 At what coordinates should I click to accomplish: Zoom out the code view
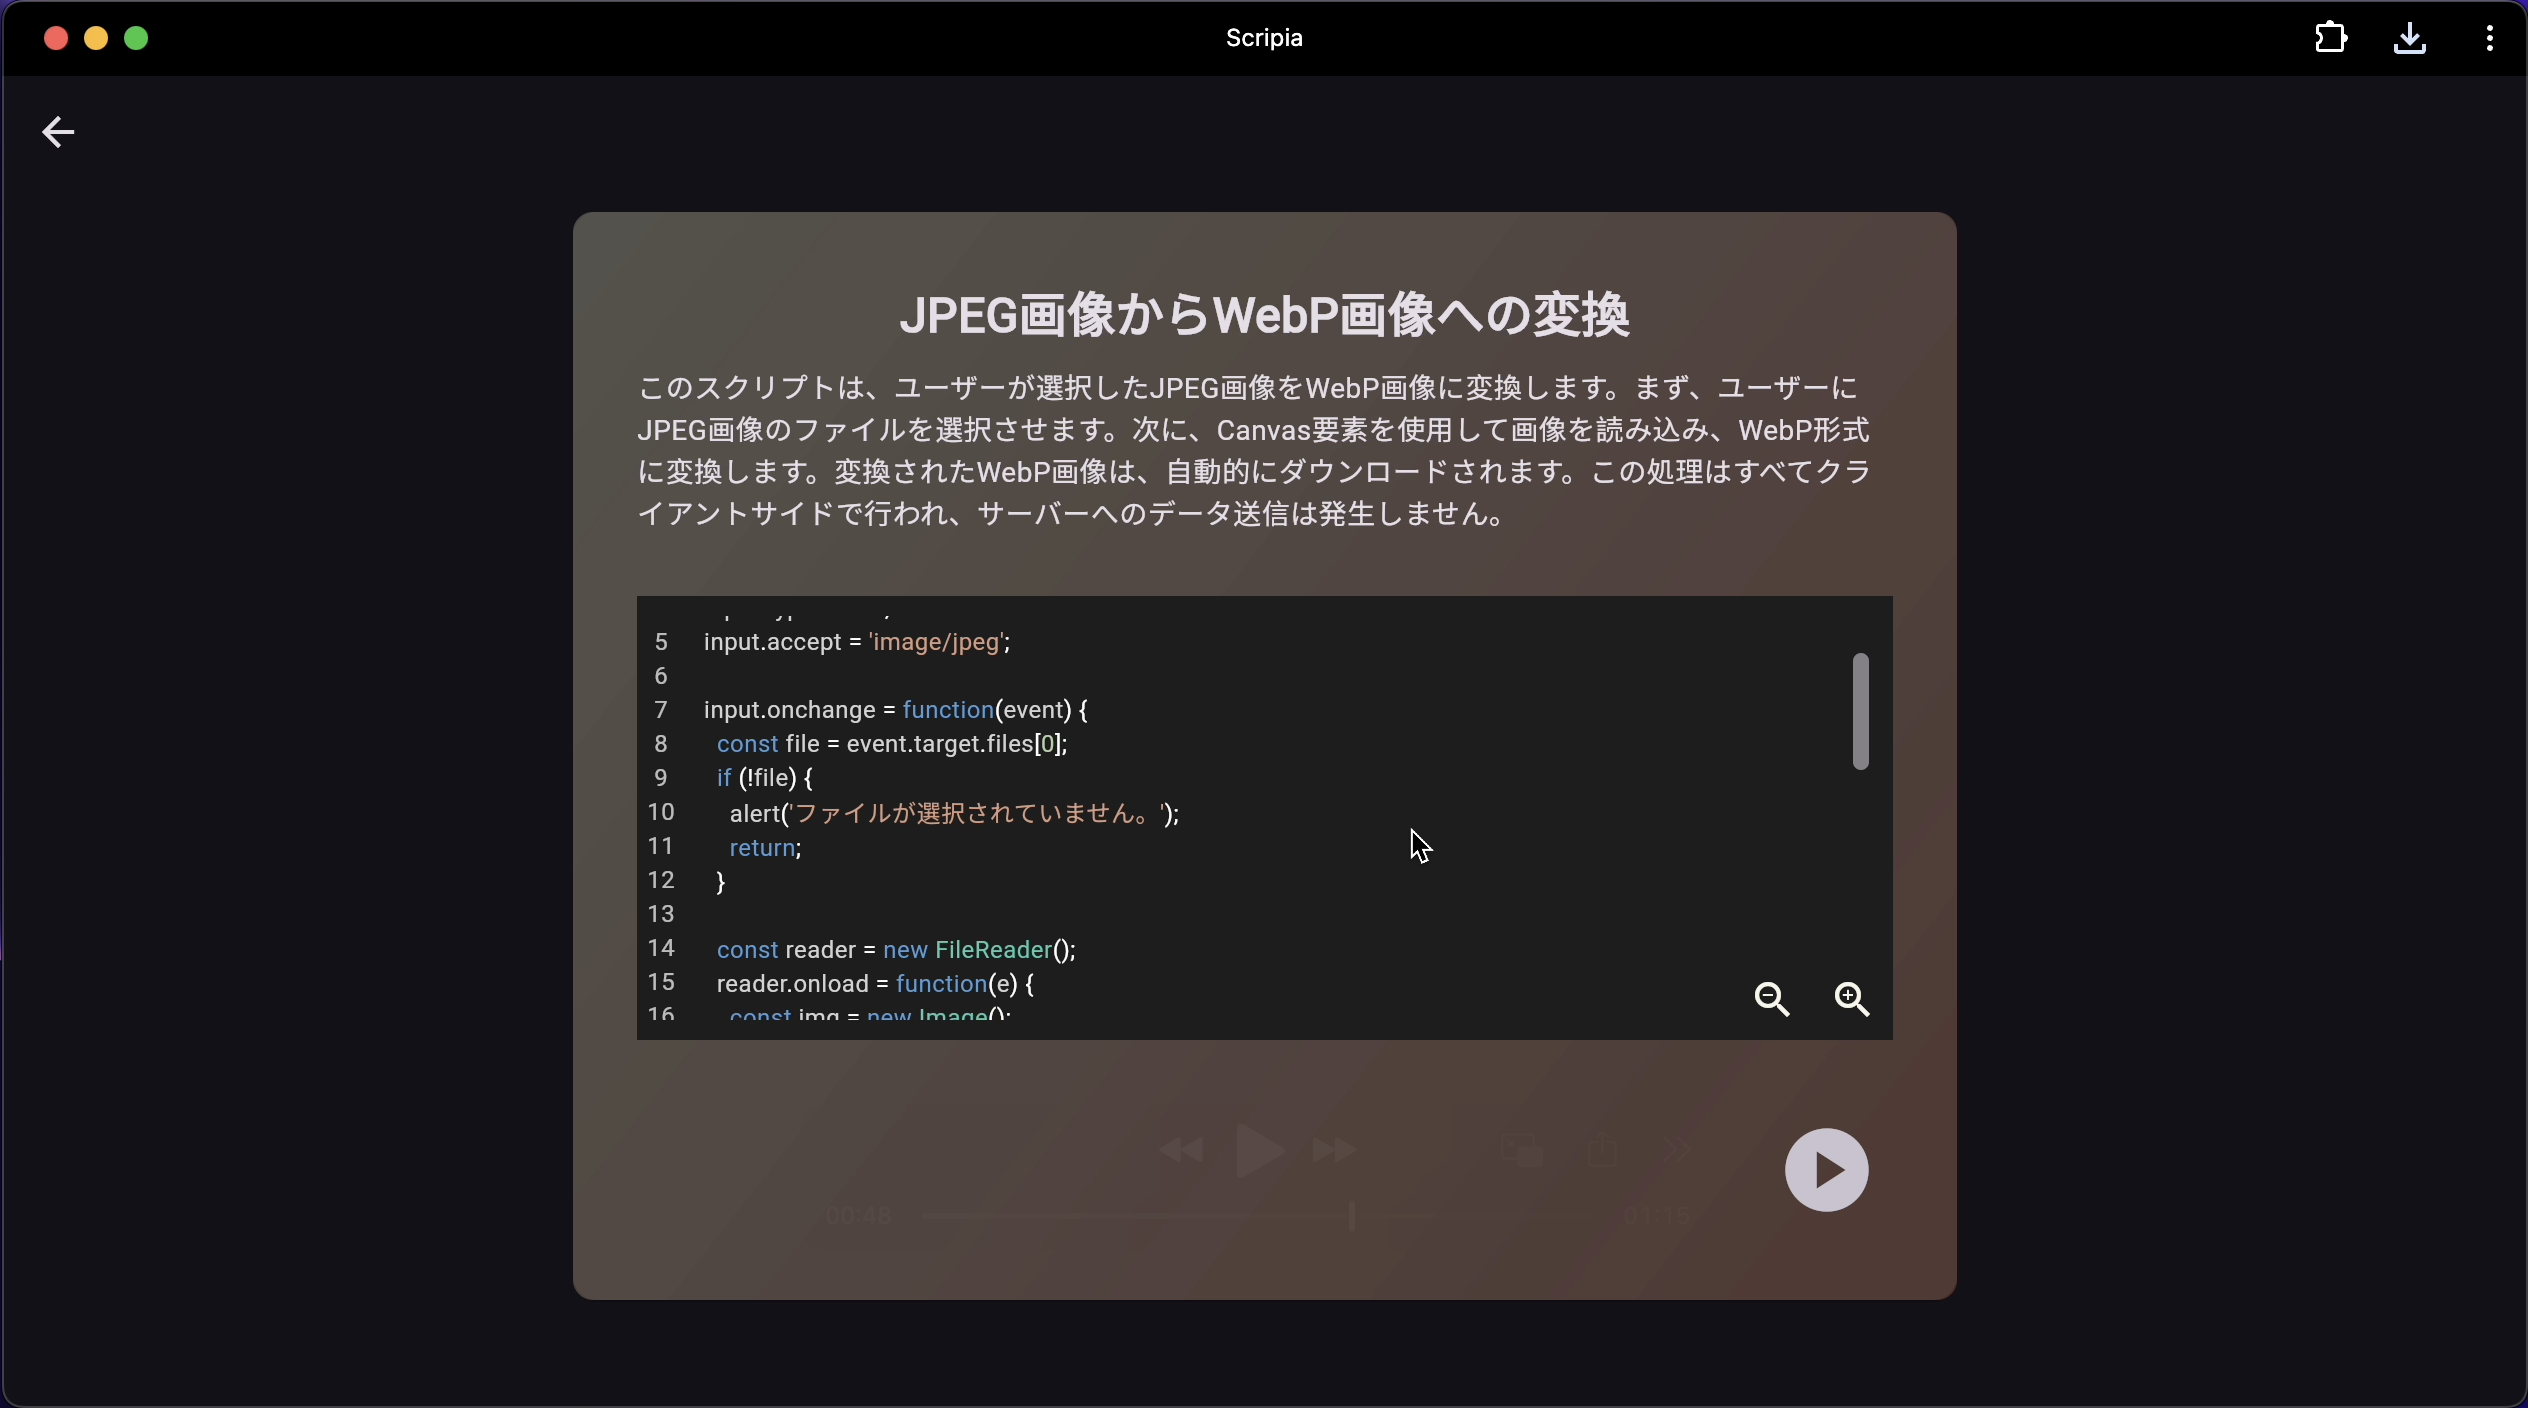coord(1773,999)
